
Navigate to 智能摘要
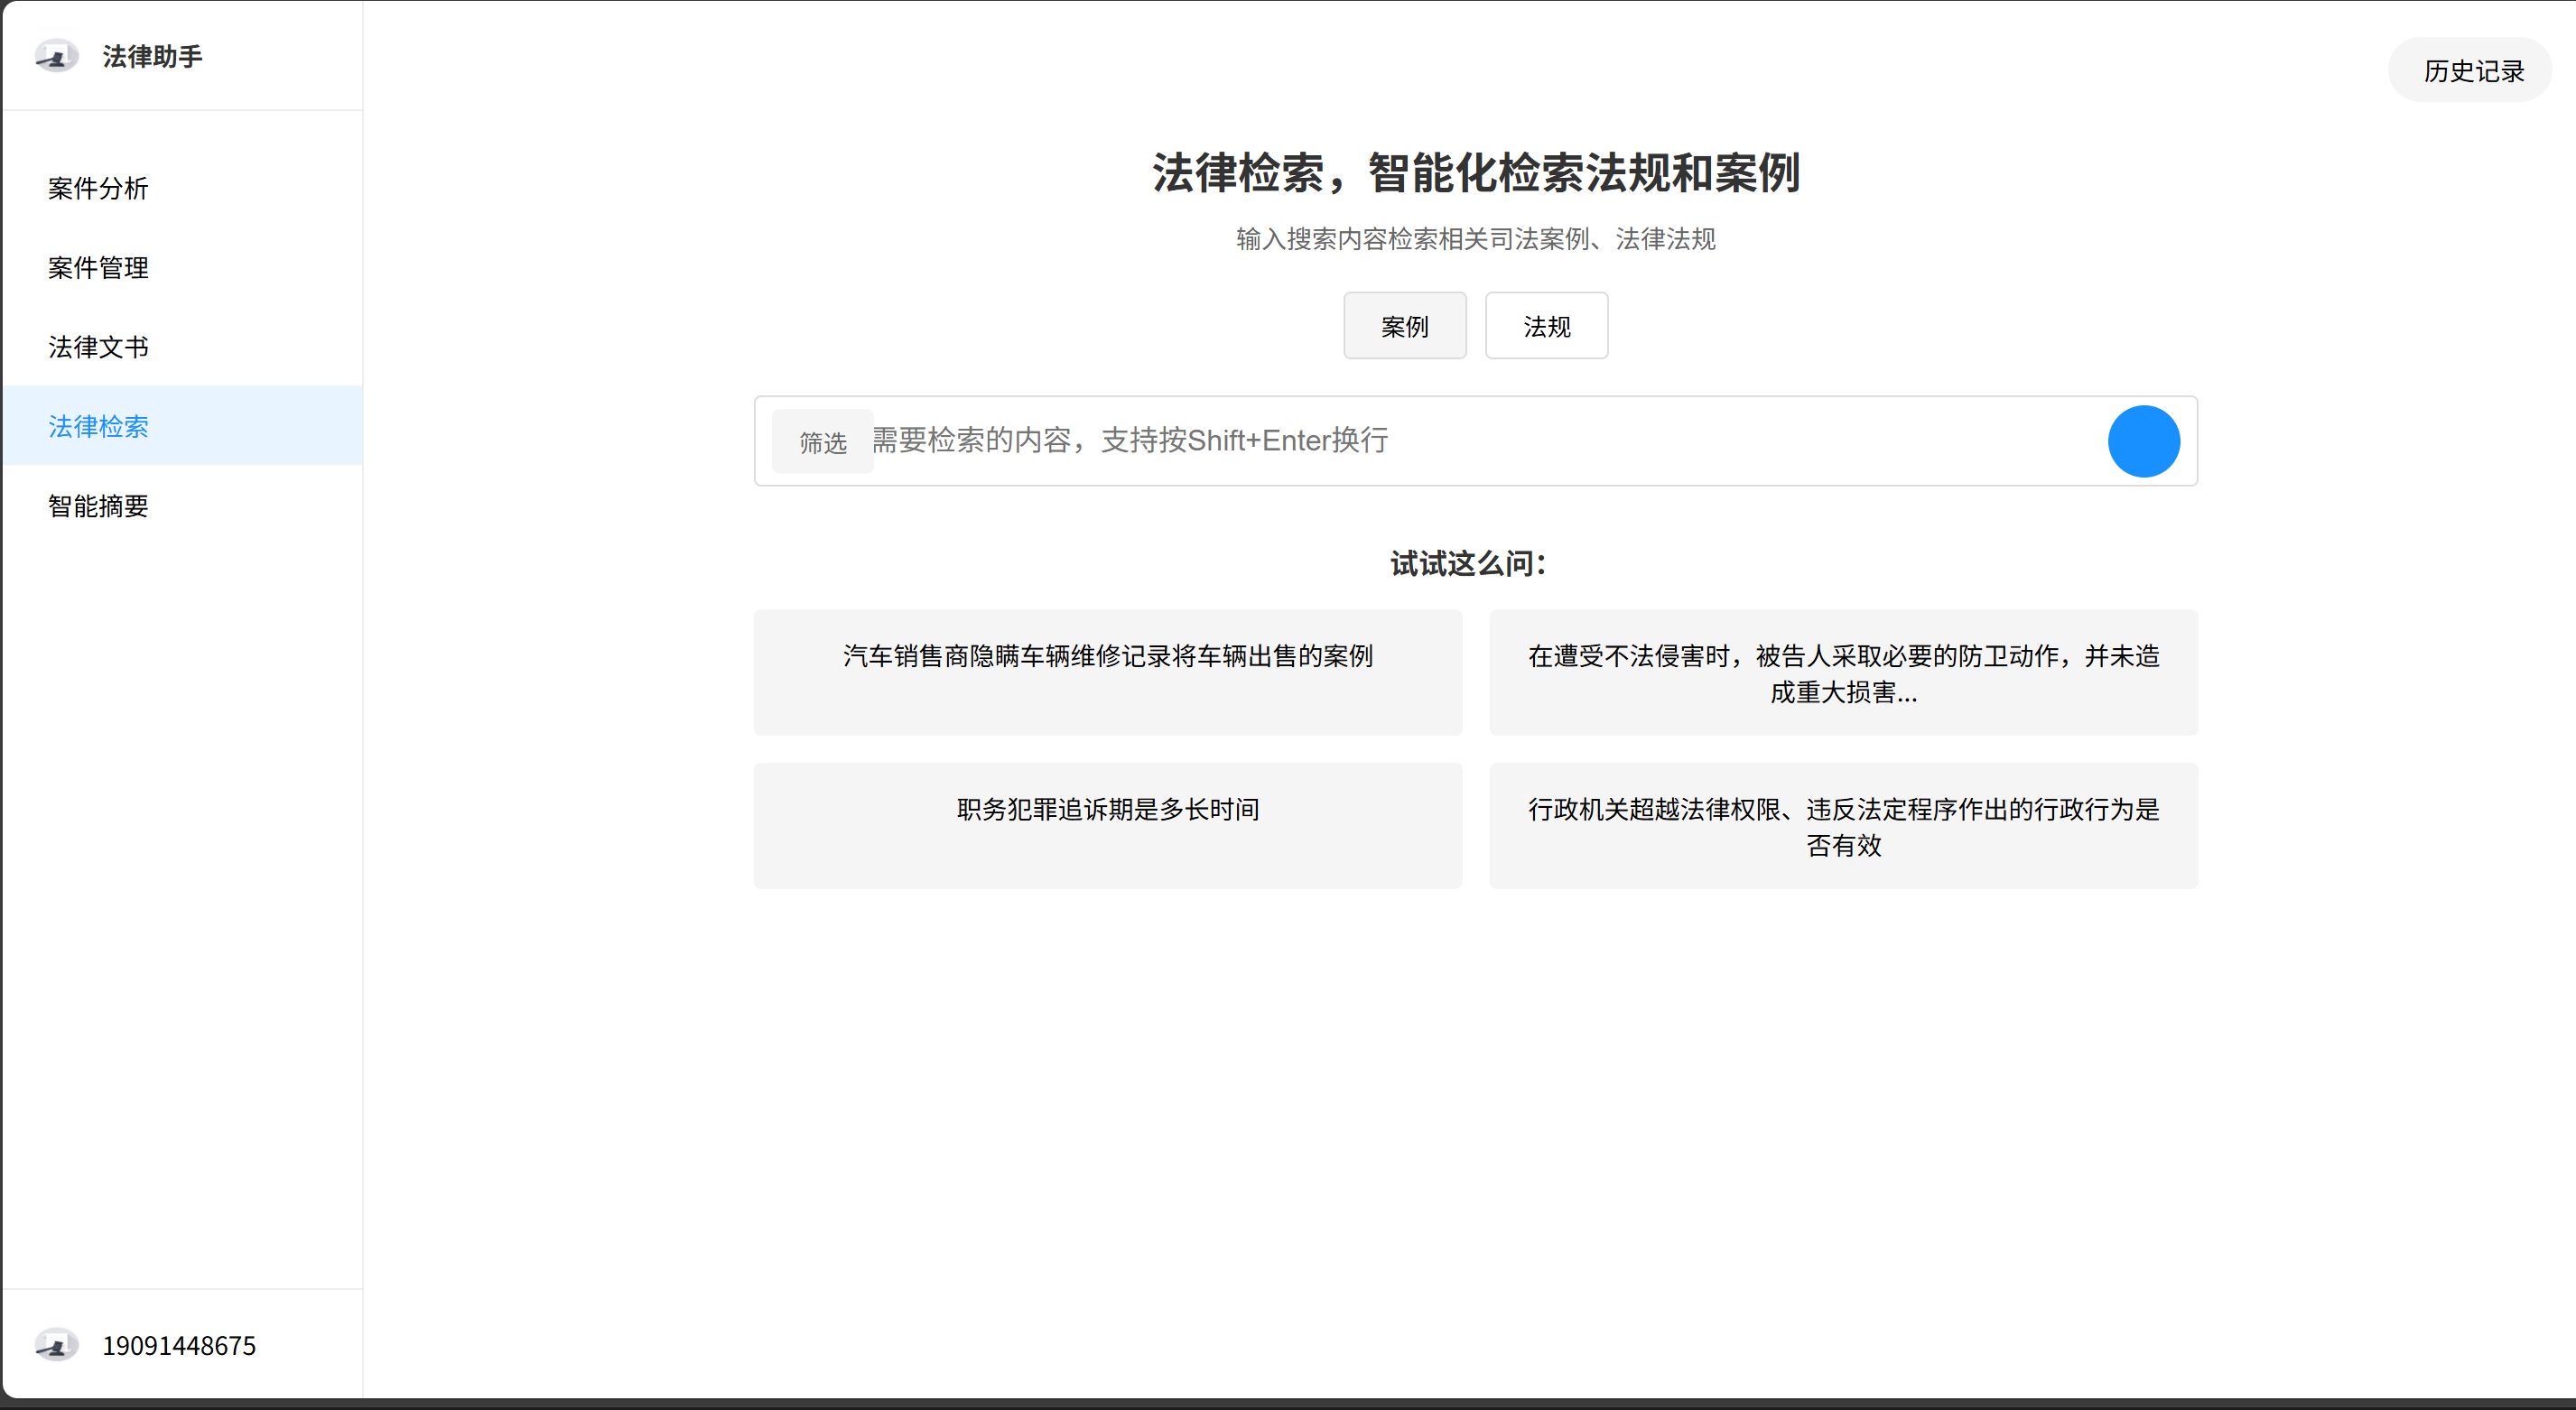click(98, 505)
